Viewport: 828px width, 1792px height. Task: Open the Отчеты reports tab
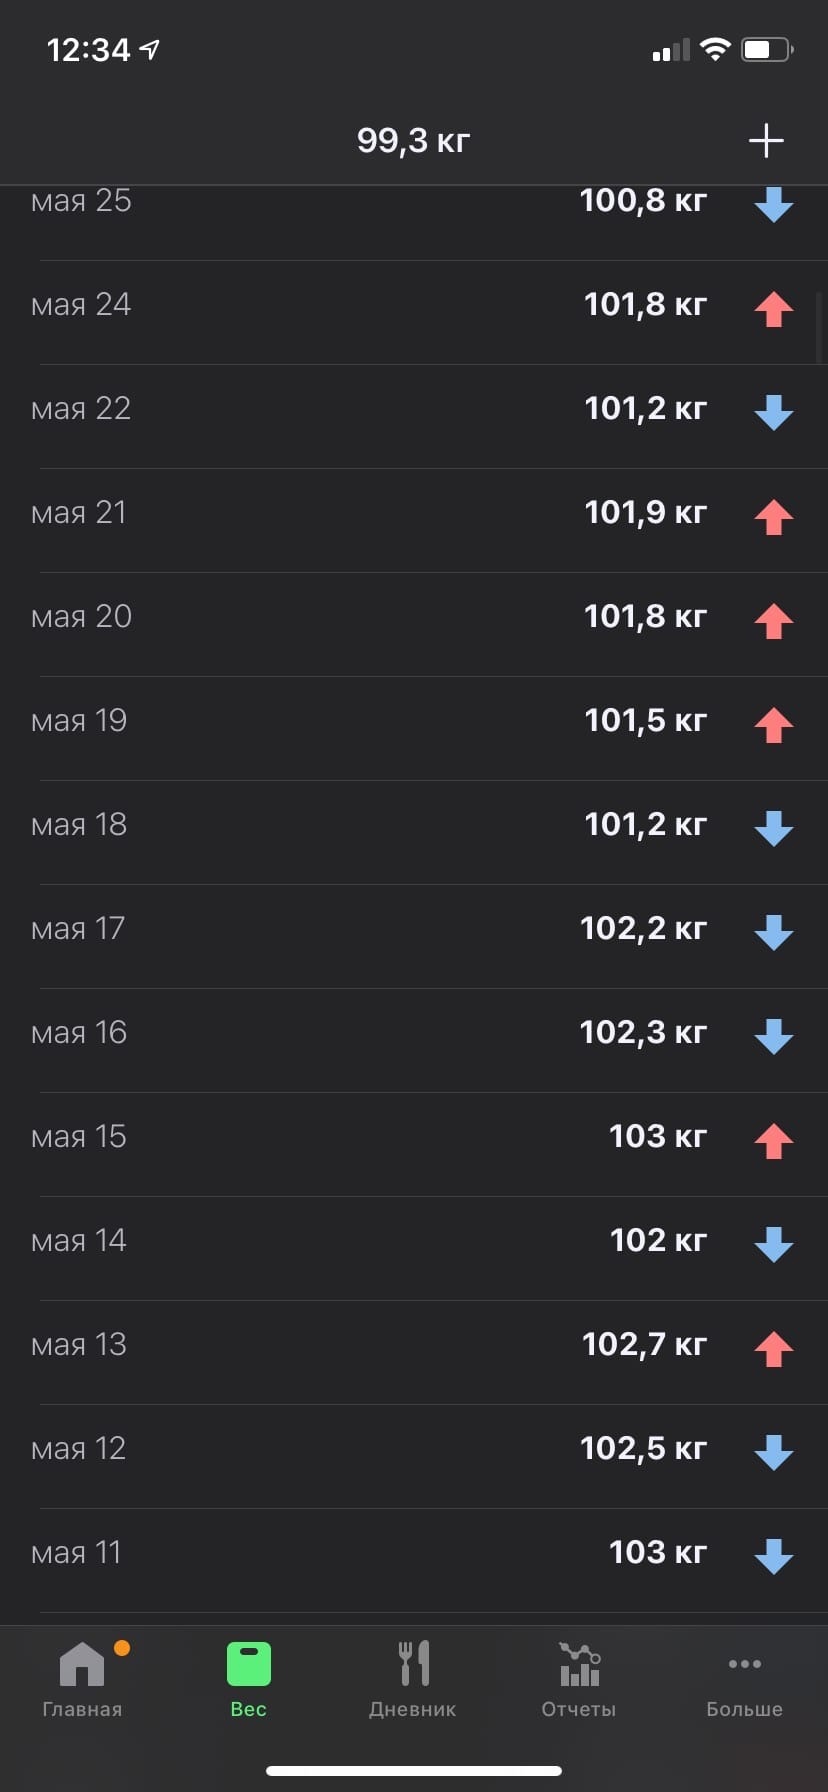579,1679
